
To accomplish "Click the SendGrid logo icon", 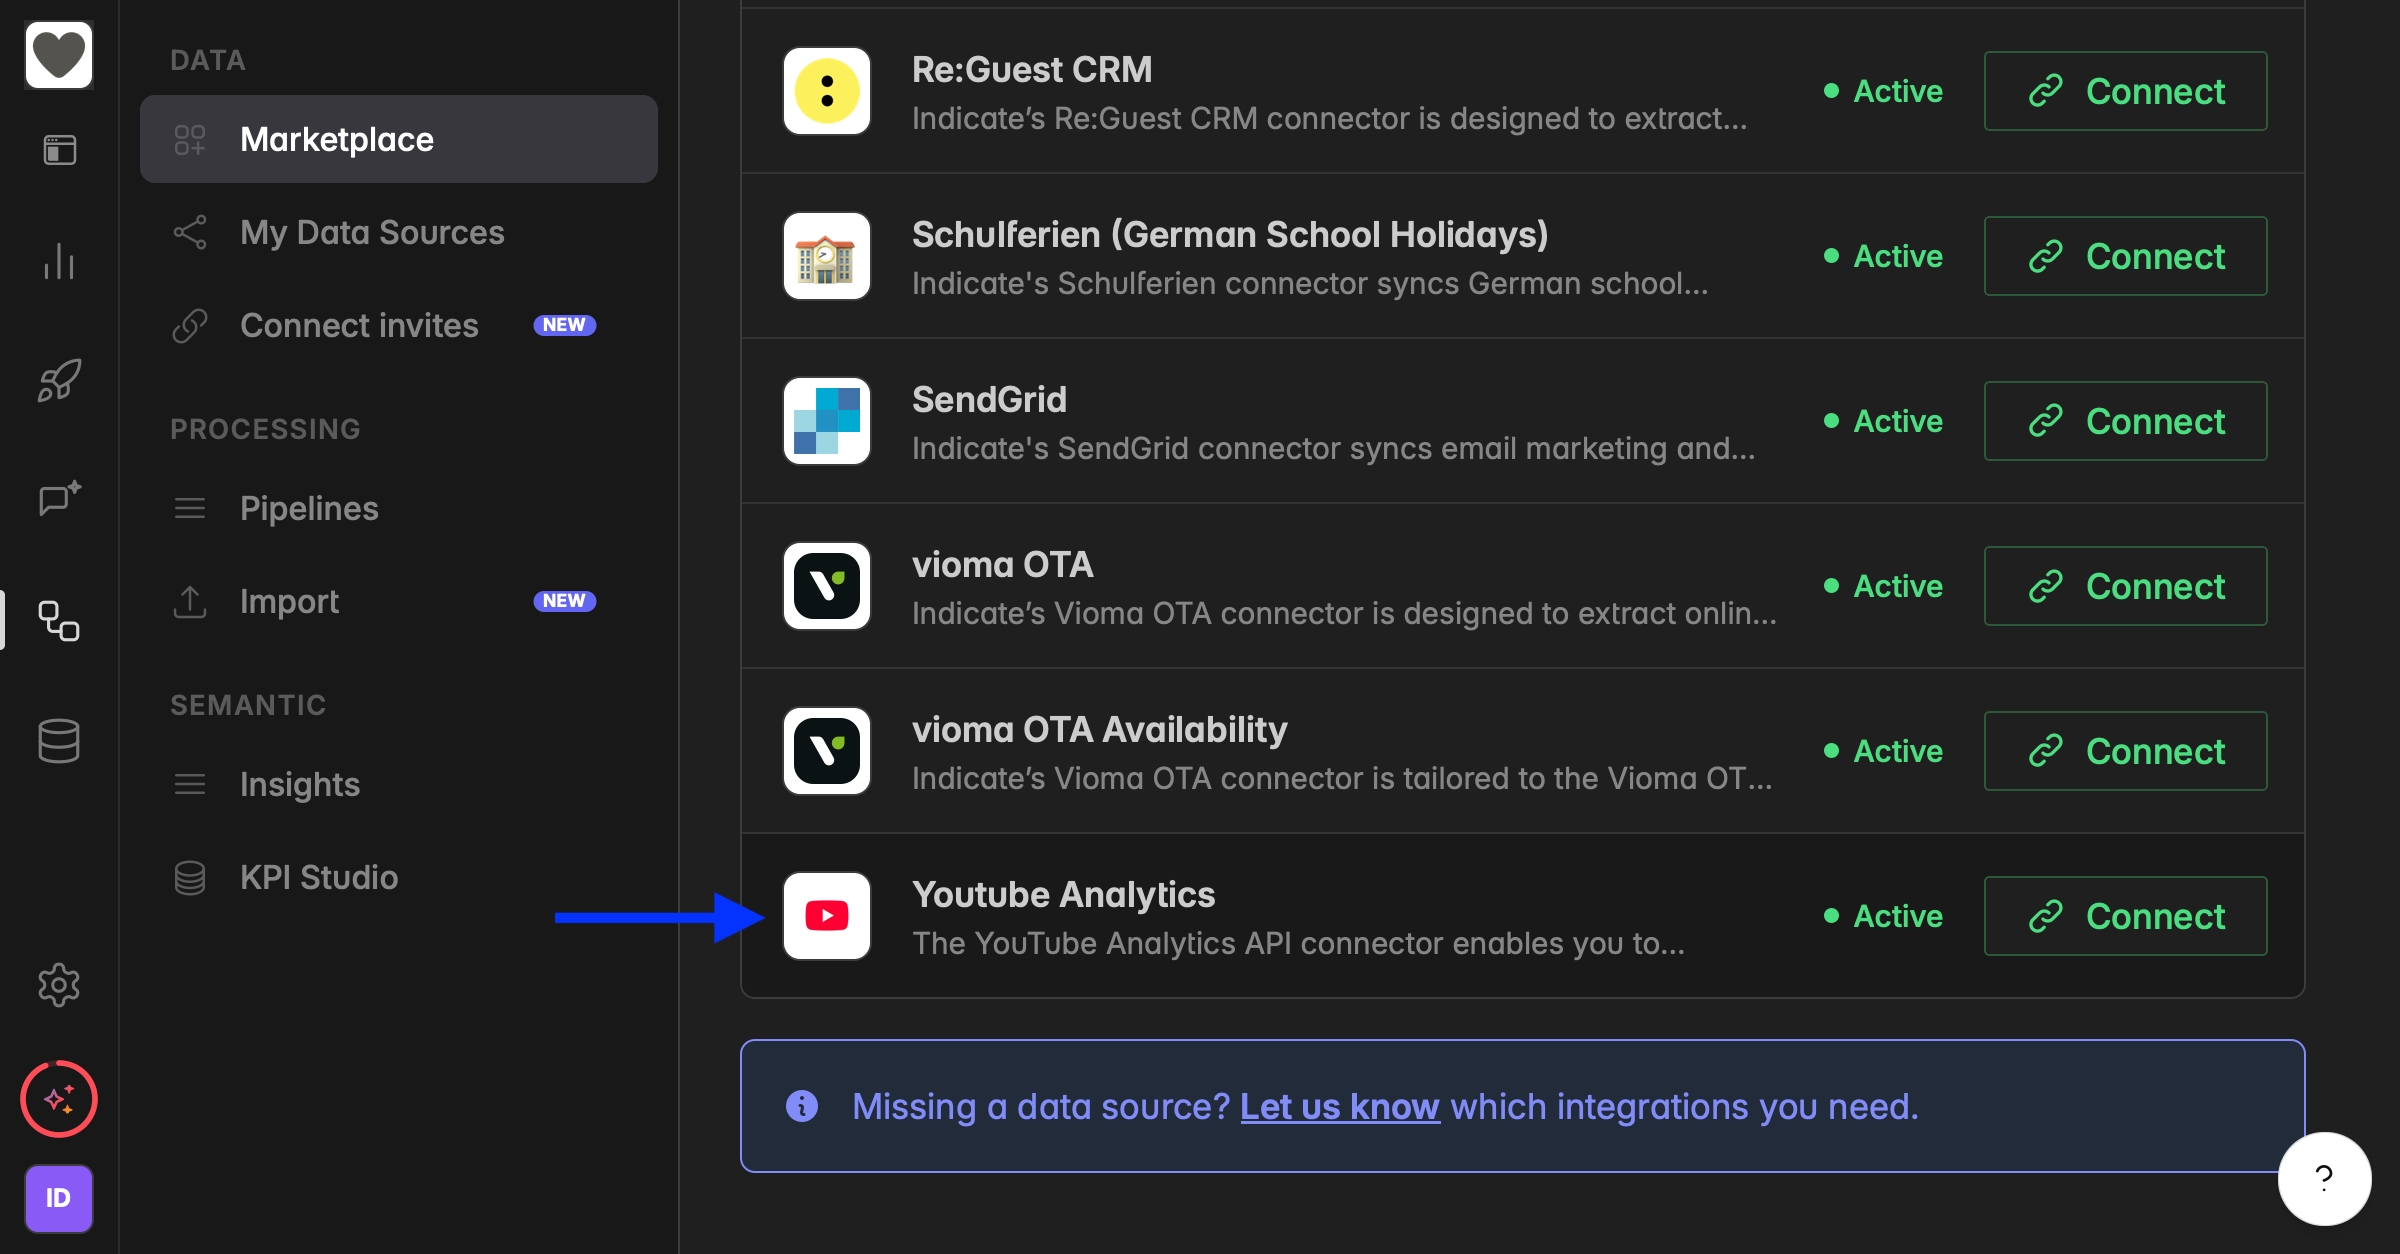I will point(827,421).
